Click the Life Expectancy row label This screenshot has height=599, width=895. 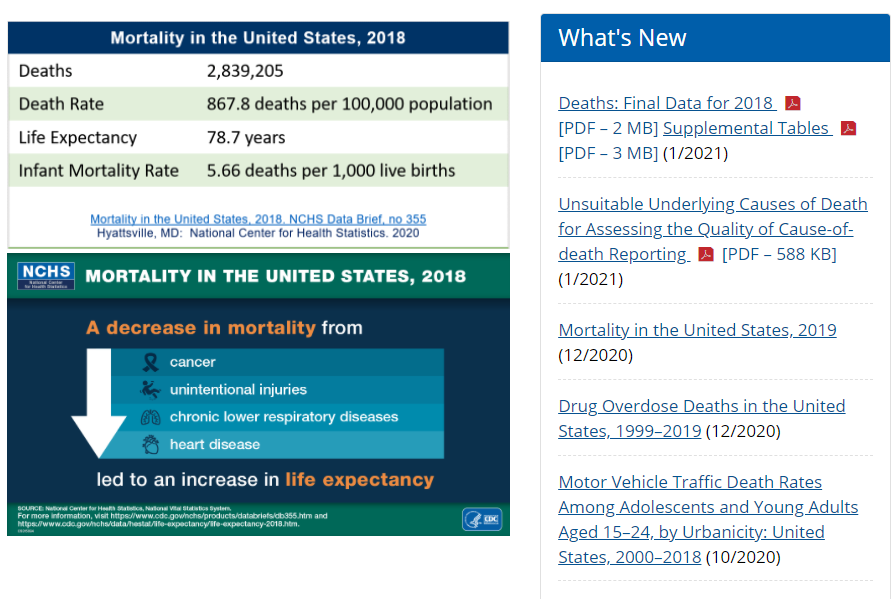(x=78, y=137)
